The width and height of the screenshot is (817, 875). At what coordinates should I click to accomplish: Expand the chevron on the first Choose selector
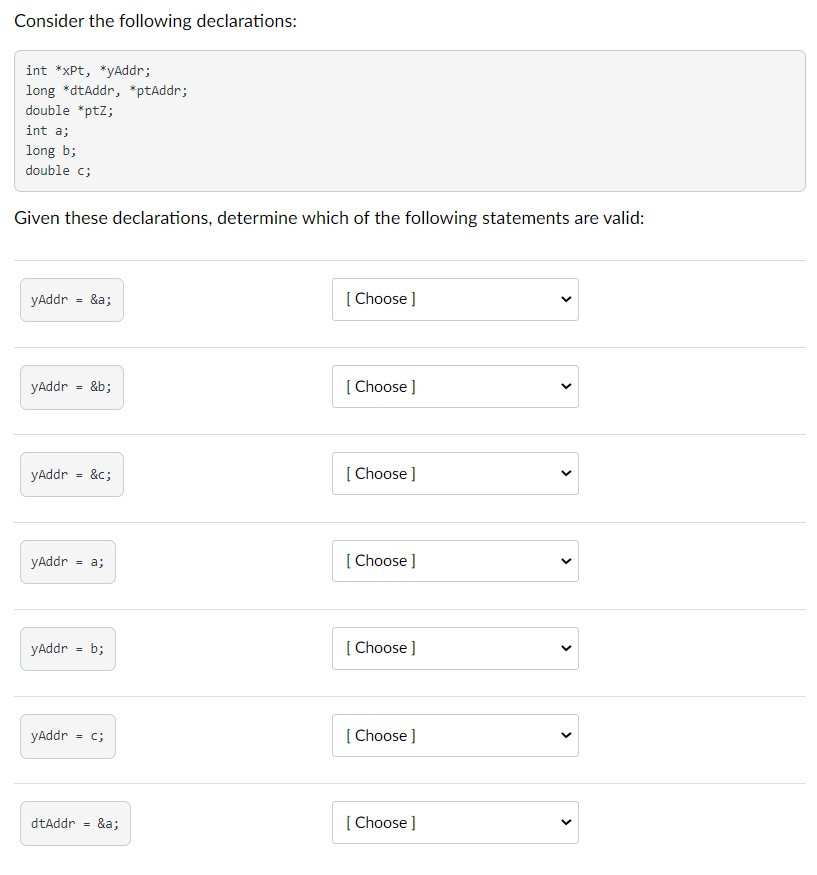[x=566, y=299]
